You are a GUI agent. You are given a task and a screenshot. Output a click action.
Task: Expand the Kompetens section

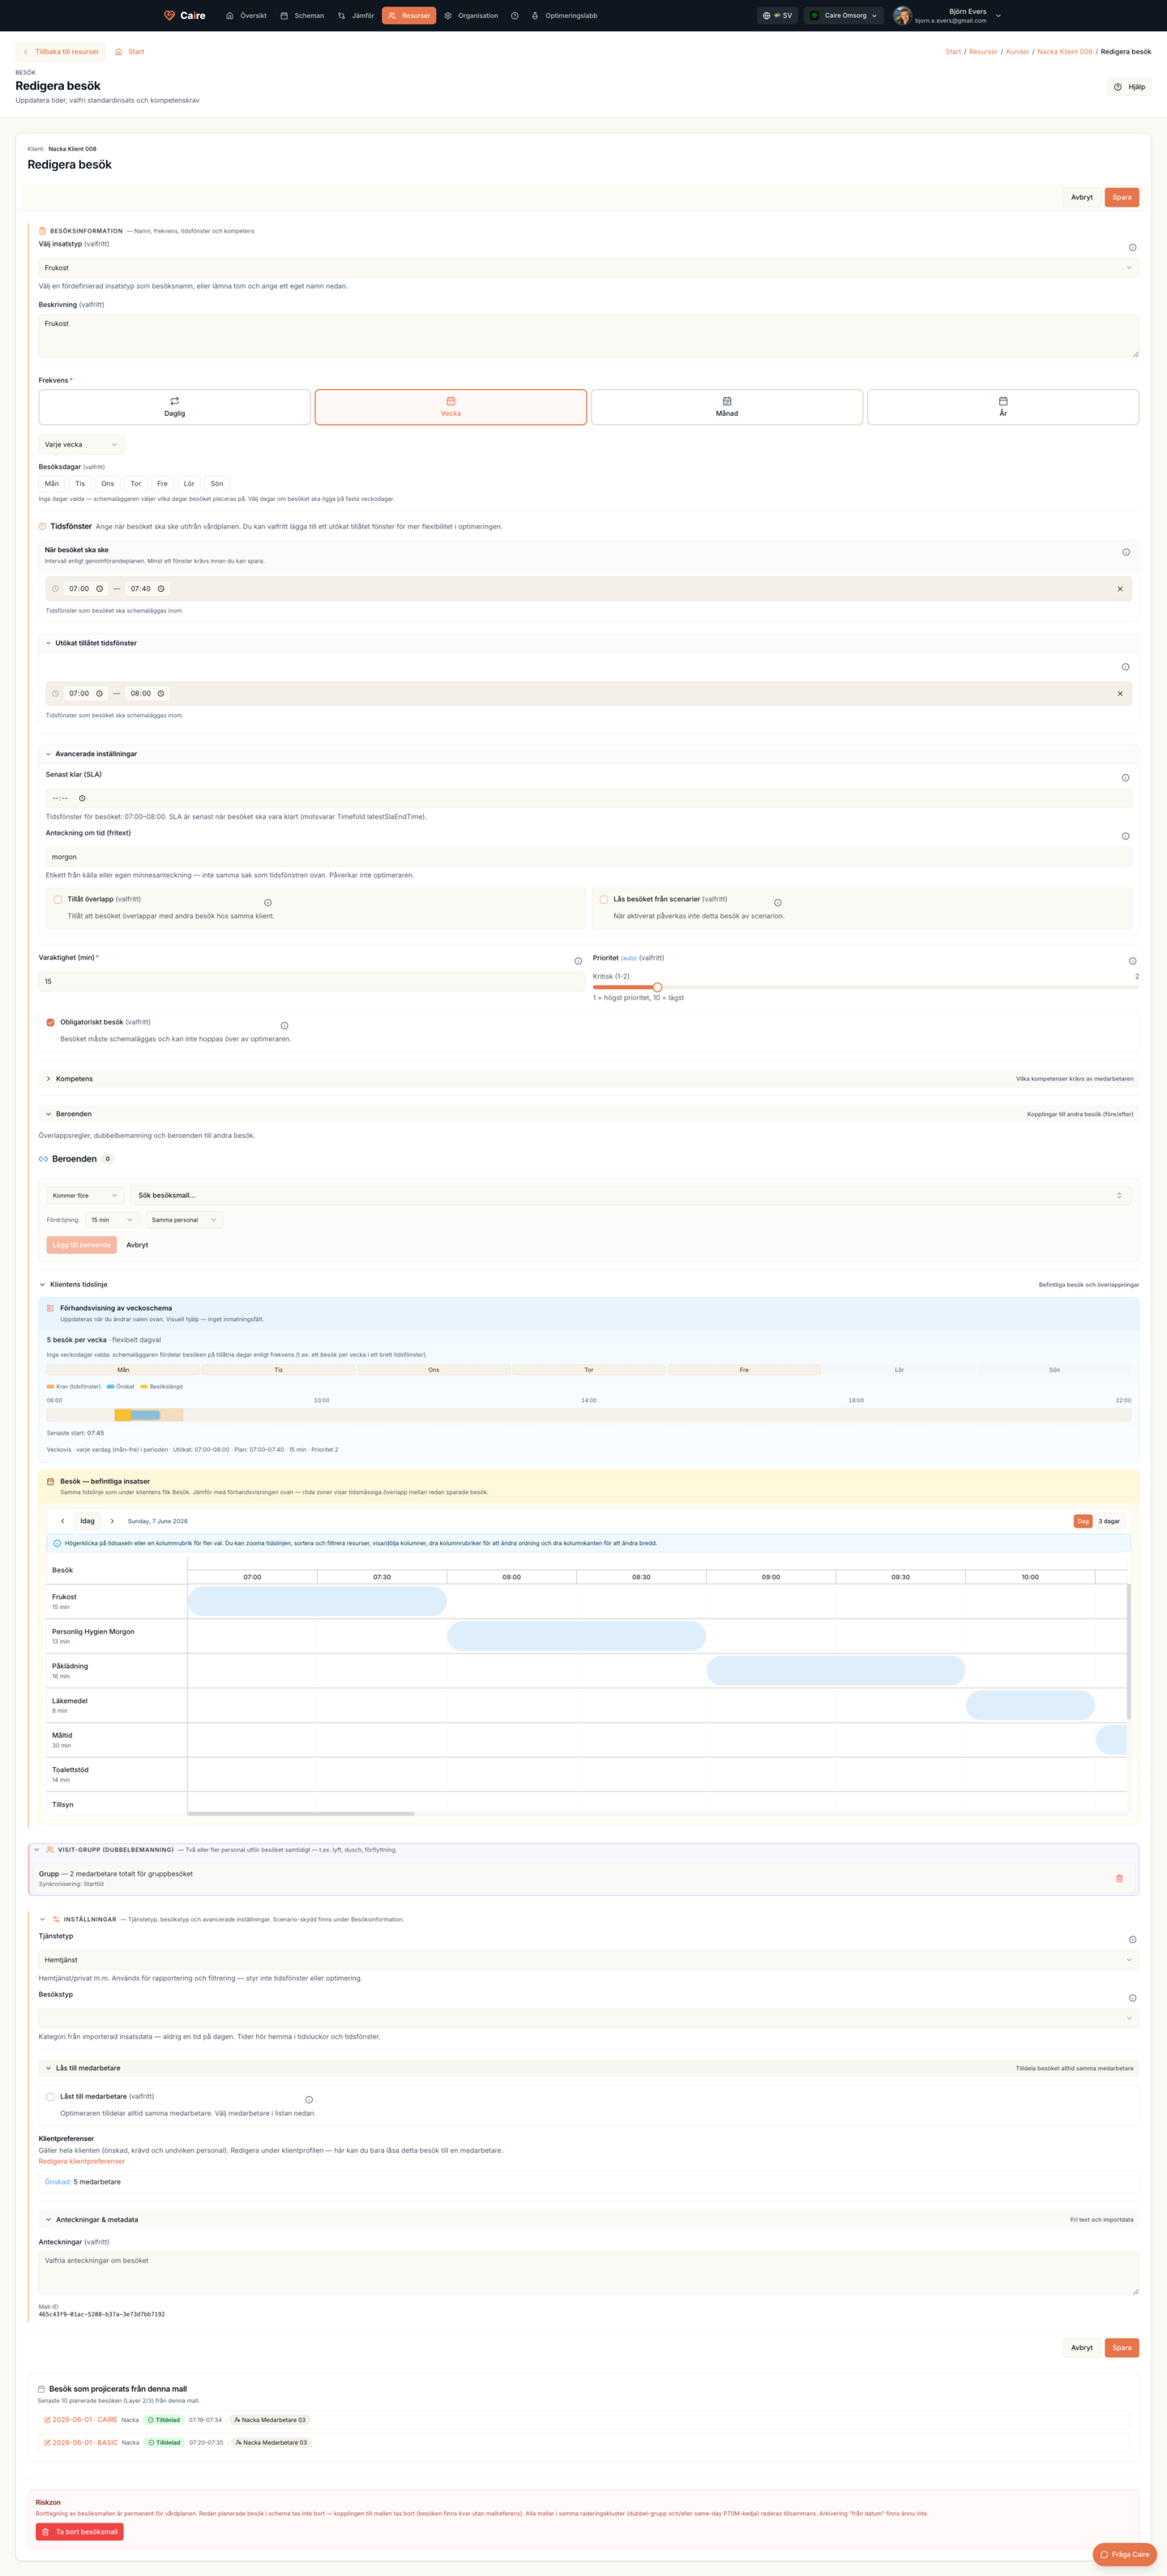[588, 1079]
